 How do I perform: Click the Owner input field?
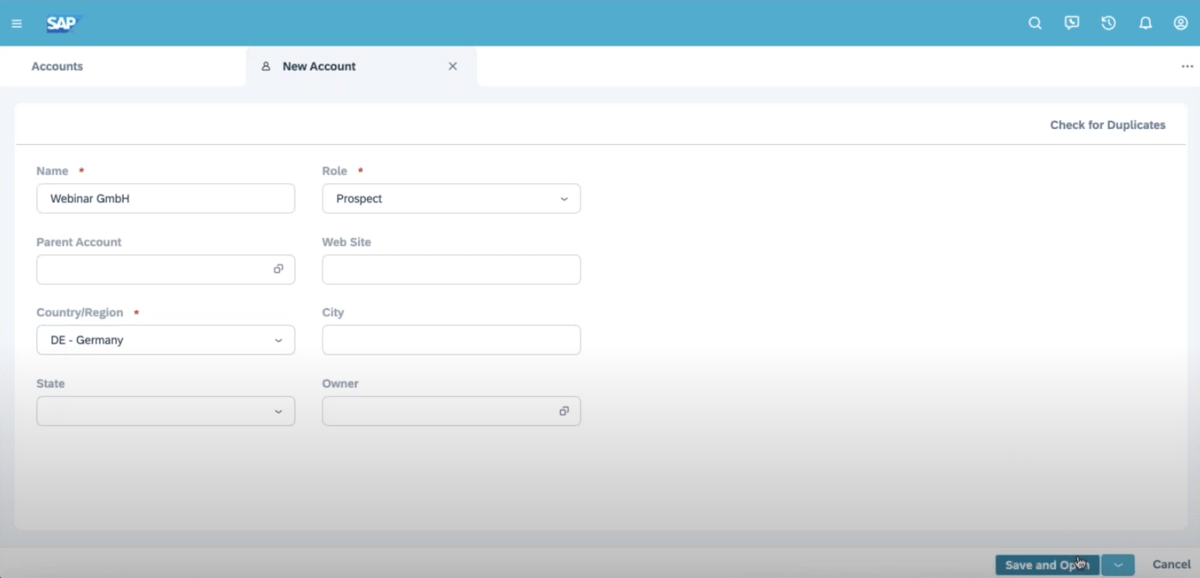451,411
